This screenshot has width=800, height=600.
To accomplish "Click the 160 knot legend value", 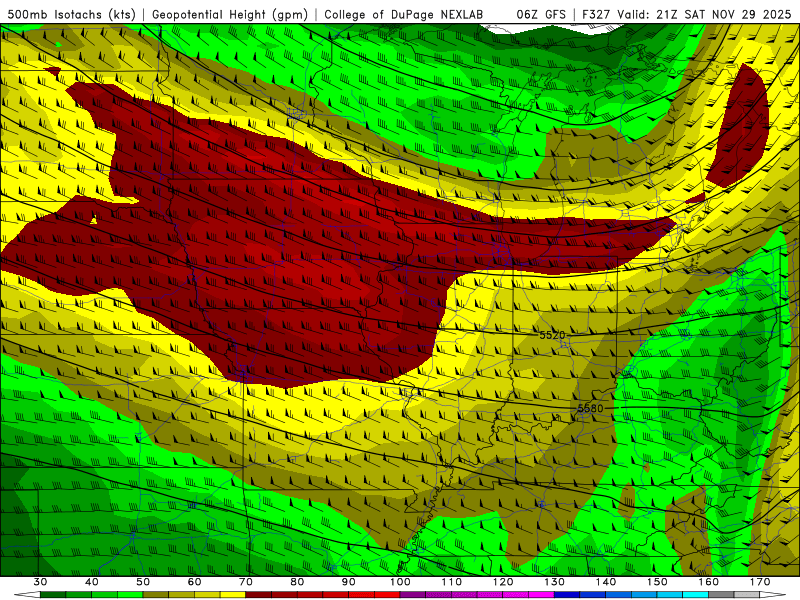I will pos(709,582).
